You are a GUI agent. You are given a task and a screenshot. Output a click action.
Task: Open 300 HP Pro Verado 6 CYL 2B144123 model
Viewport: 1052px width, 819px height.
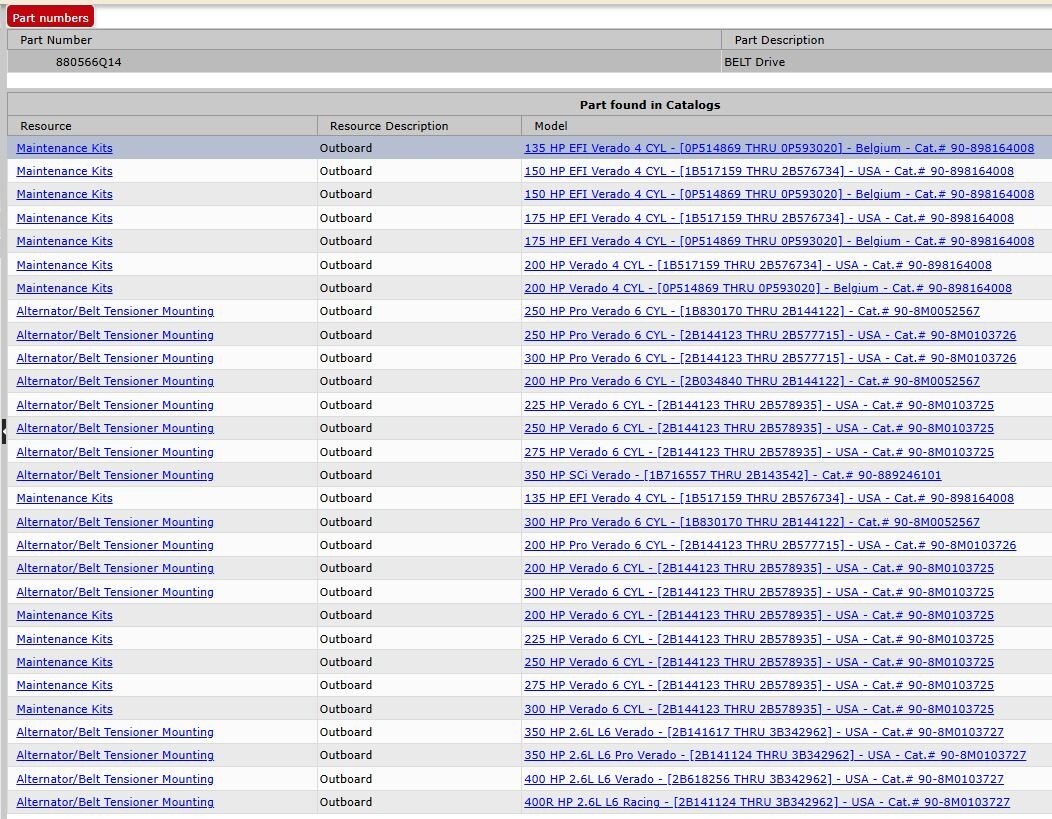click(770, 358)
